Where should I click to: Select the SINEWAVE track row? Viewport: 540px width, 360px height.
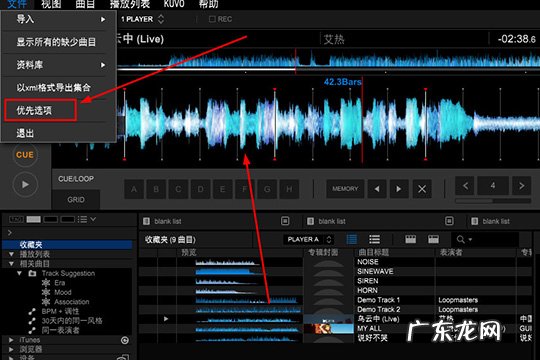tap(335, 271)
